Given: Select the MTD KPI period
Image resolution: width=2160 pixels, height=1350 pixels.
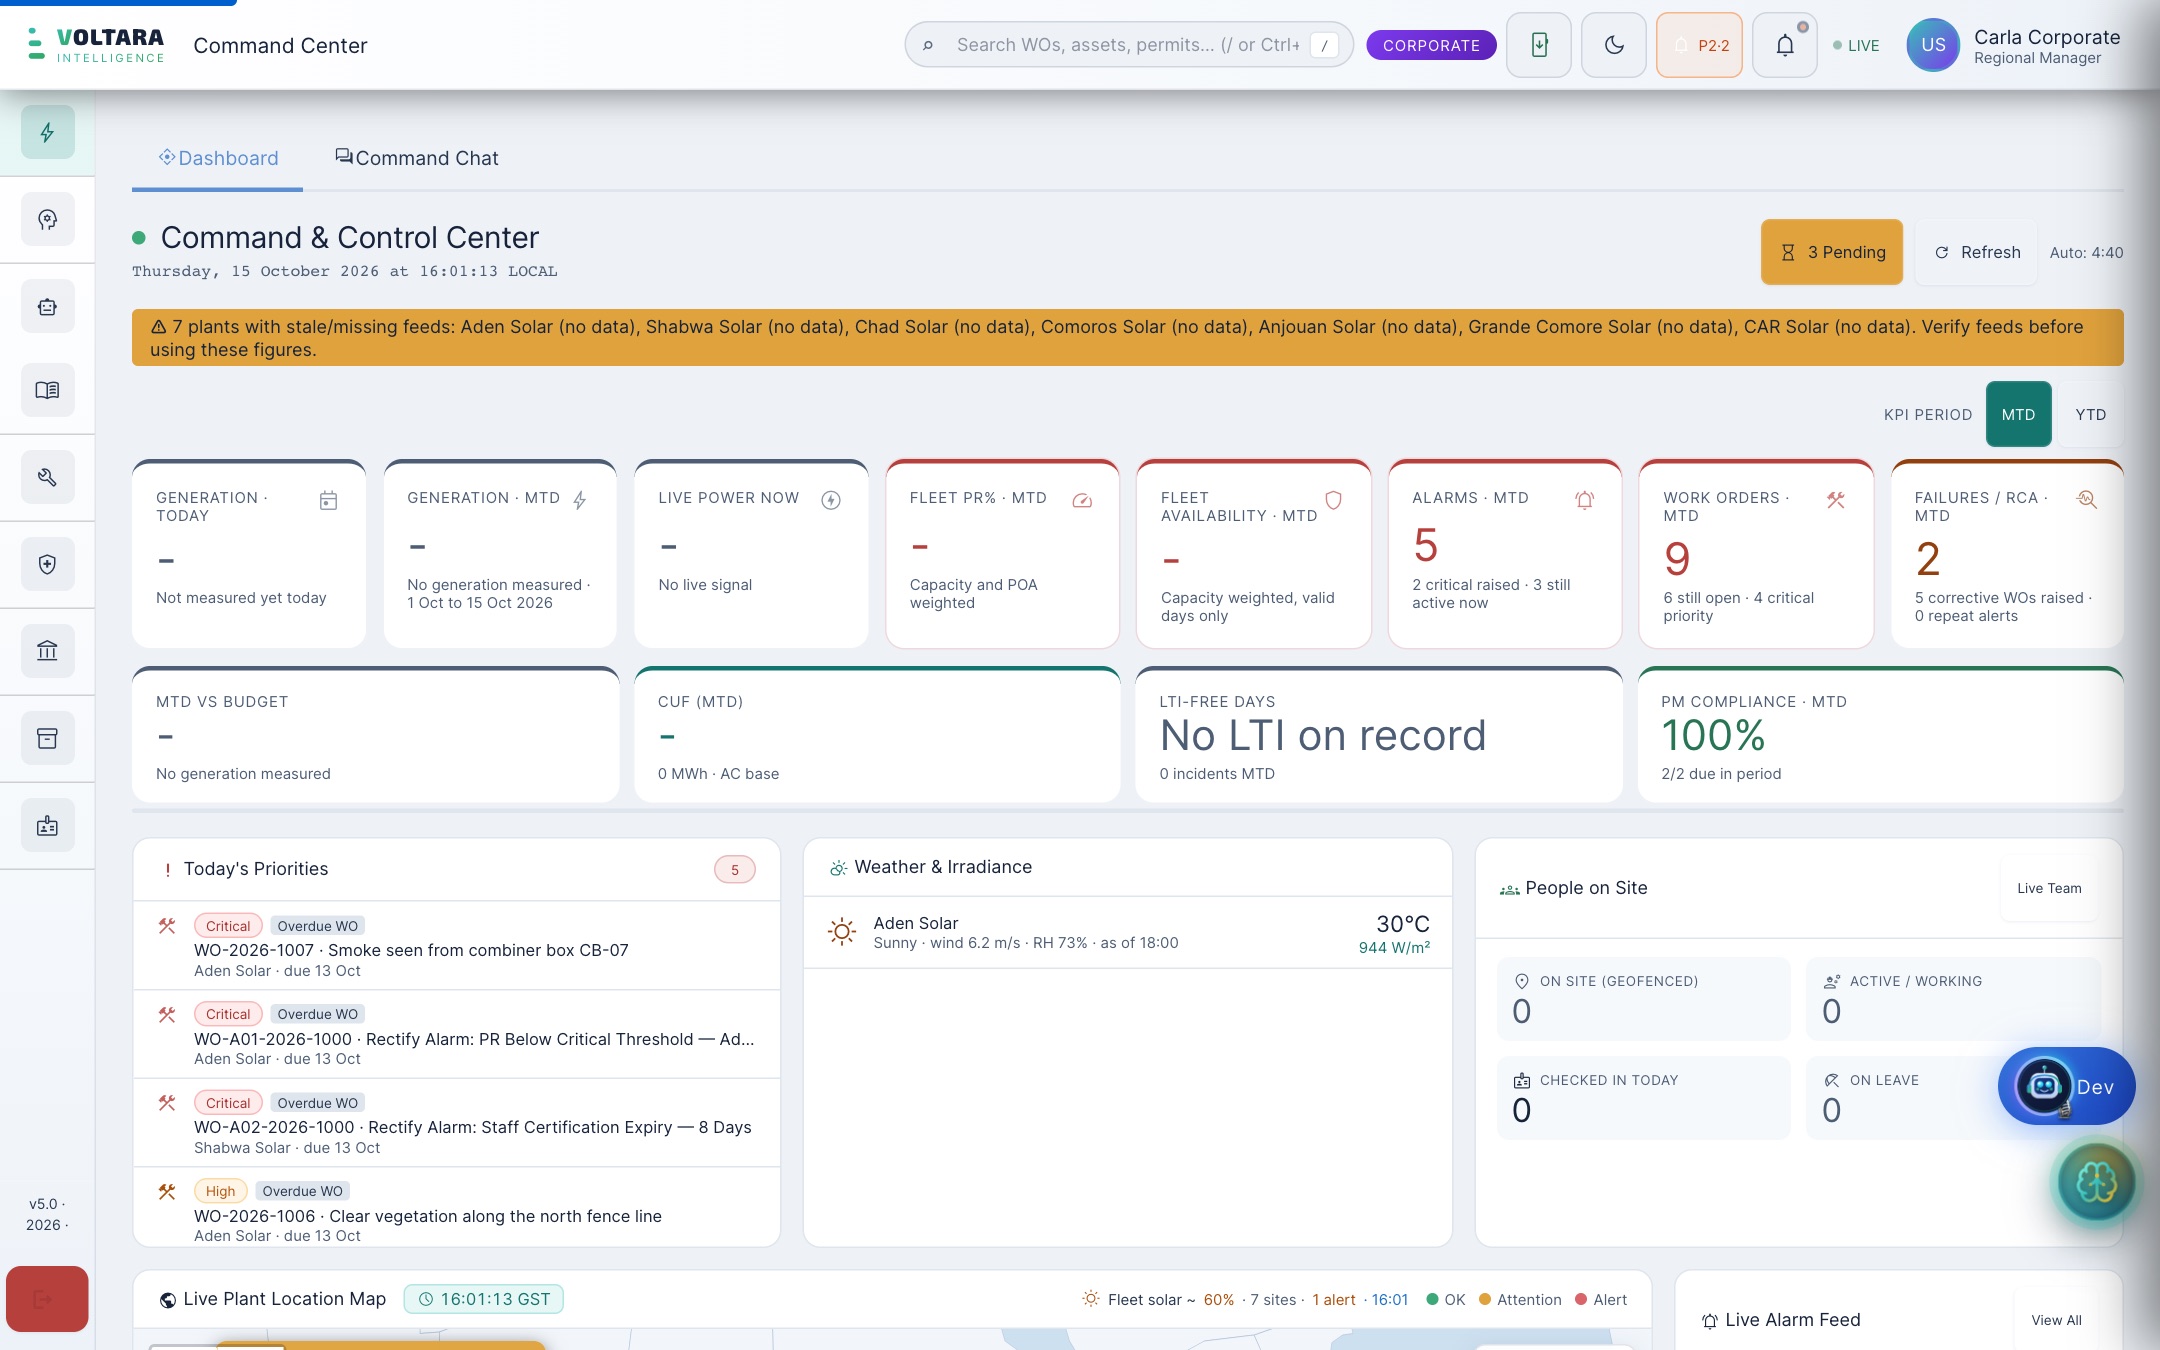Looking at the screenshot, I should coord(2018,414).
